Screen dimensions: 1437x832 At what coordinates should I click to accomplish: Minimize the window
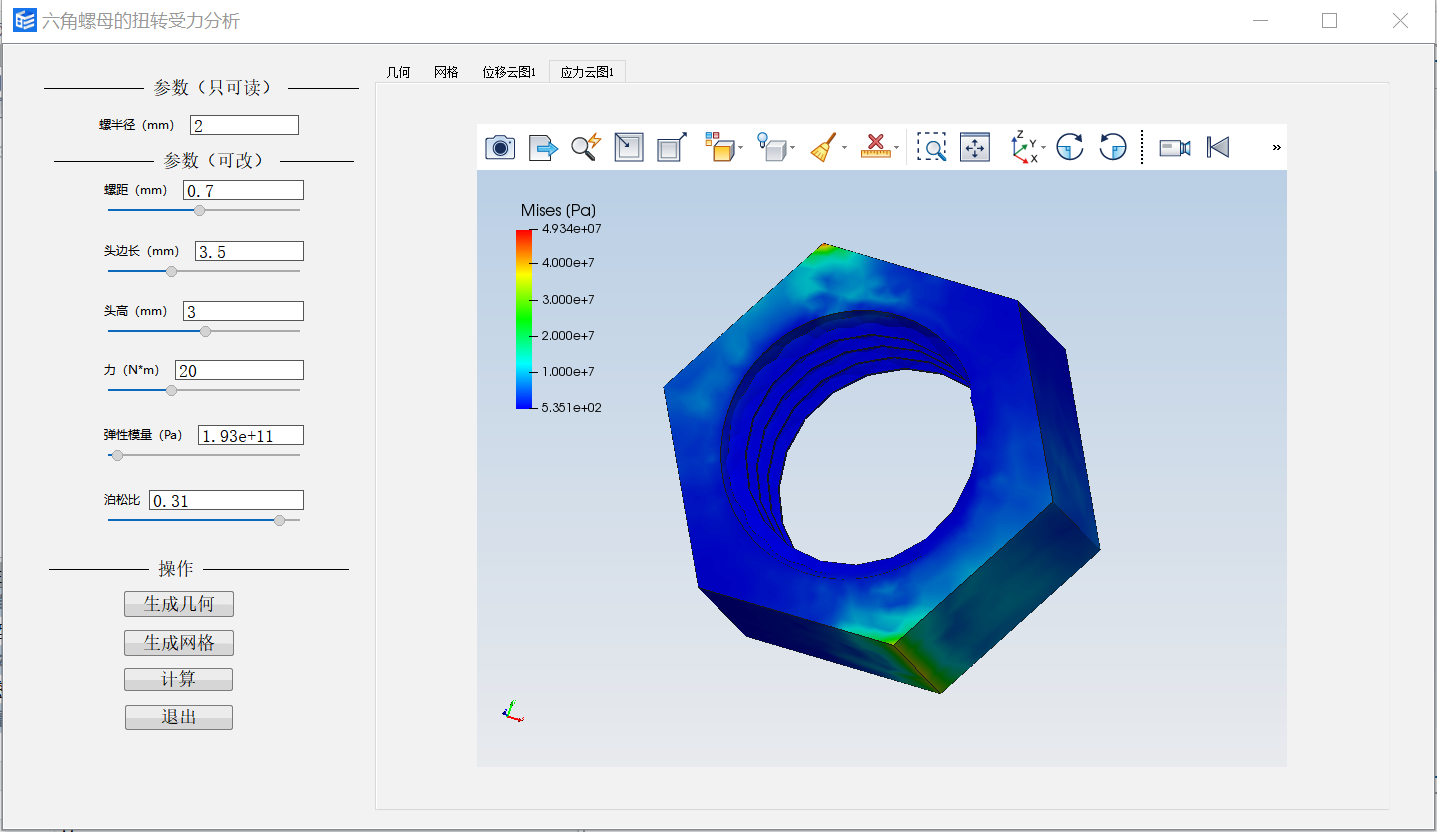pyautogui.click(x=1261, y=20)
